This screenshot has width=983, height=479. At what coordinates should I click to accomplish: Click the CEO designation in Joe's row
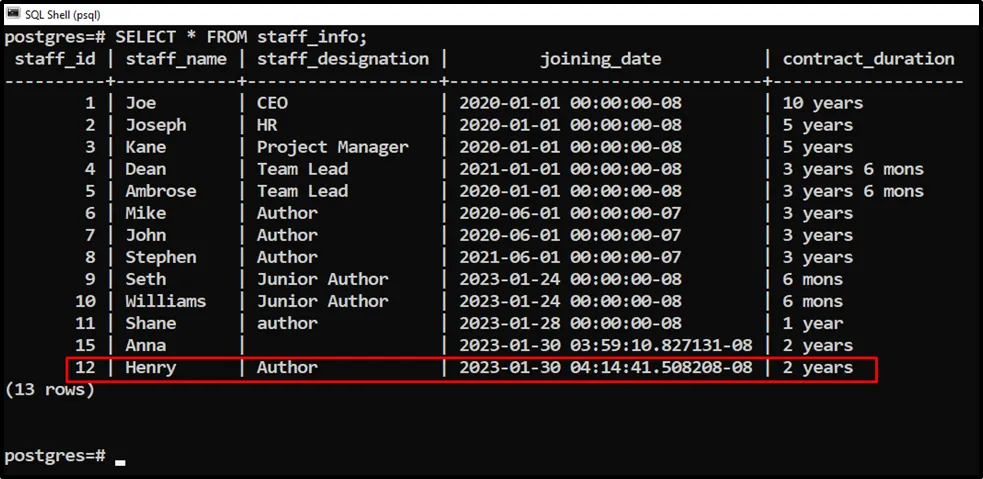pos(273,103)
